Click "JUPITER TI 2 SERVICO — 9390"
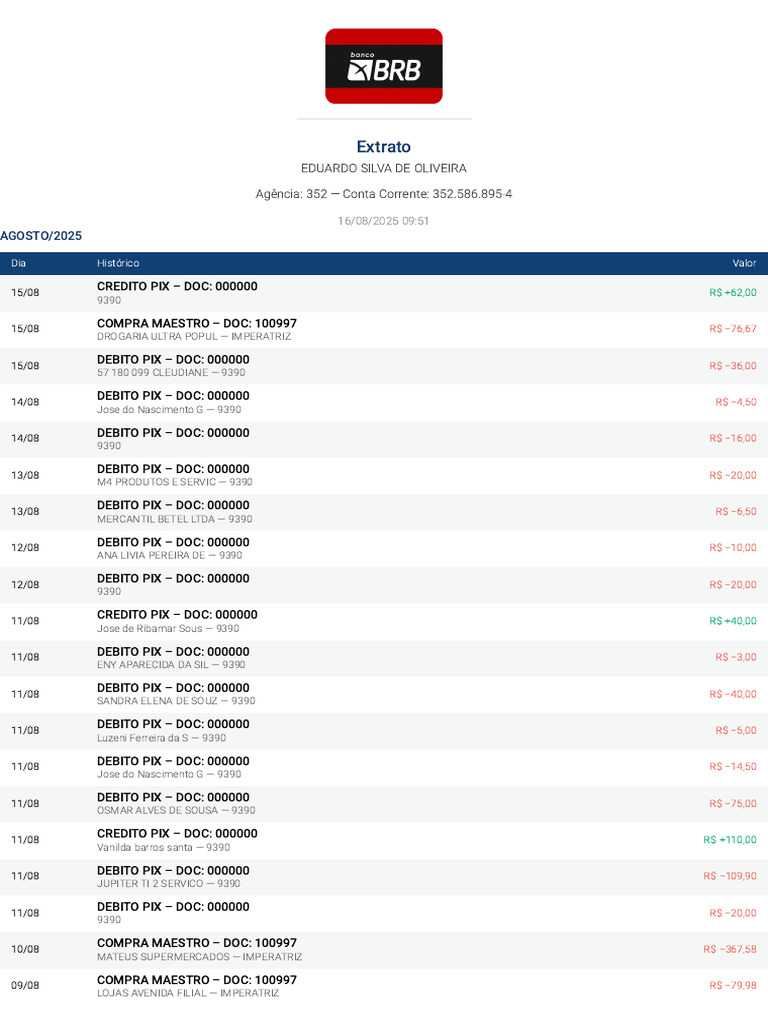Image resolution: width=768 pixels, height=1024 pixels. (168, 884)
